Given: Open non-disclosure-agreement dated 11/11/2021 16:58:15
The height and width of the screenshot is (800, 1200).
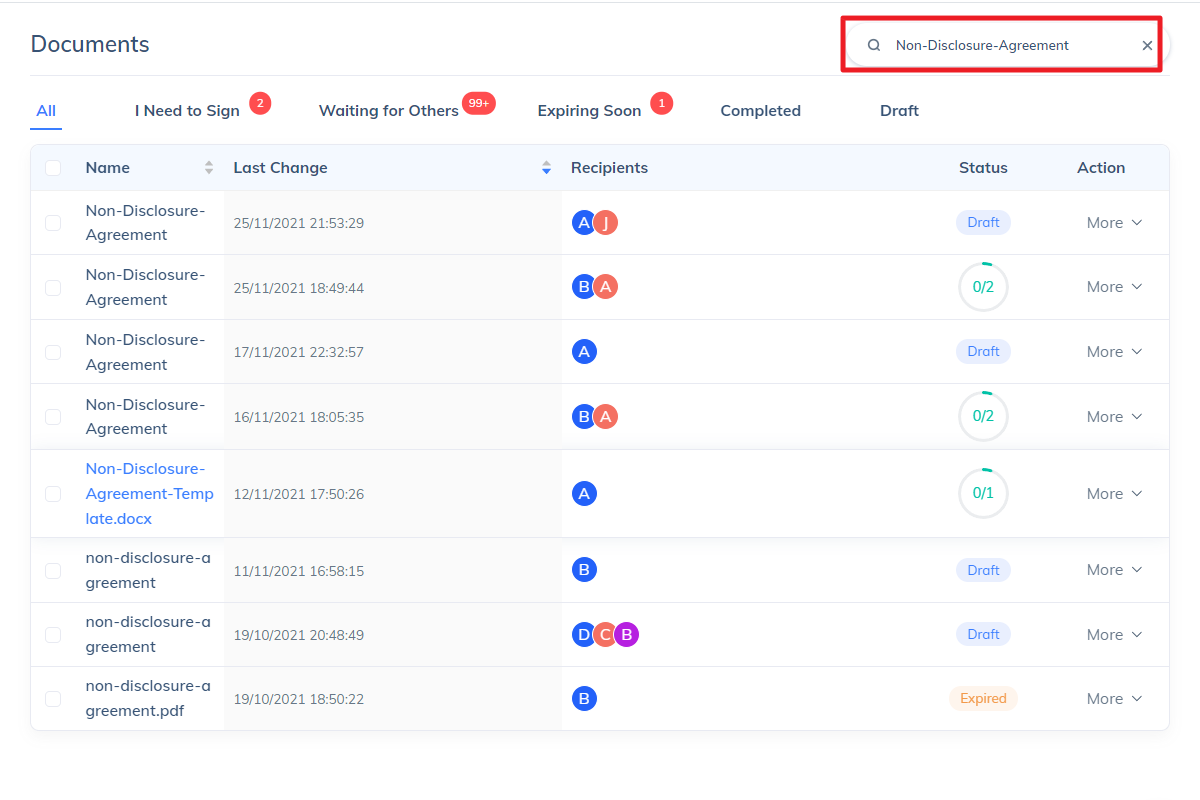Looking at the screenshot, I should (148, 570).
